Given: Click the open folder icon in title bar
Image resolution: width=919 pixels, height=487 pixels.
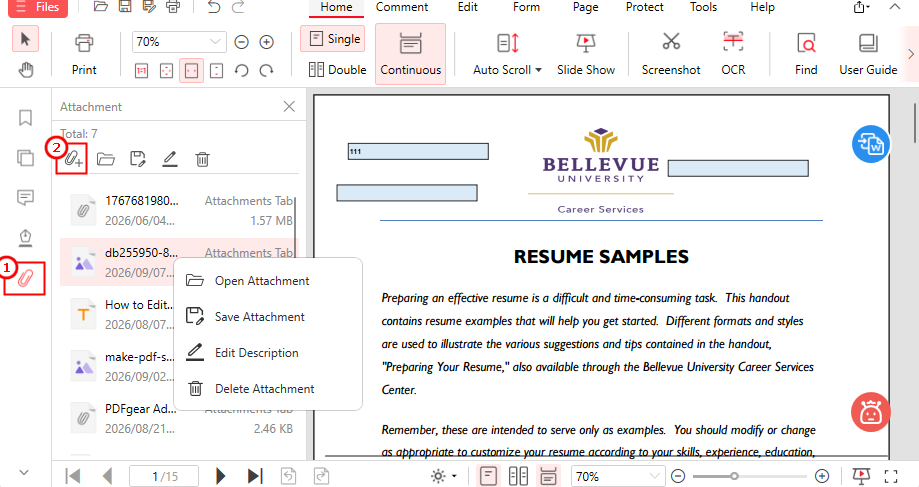Looking at the screenshot, I should tap(101, 7).
